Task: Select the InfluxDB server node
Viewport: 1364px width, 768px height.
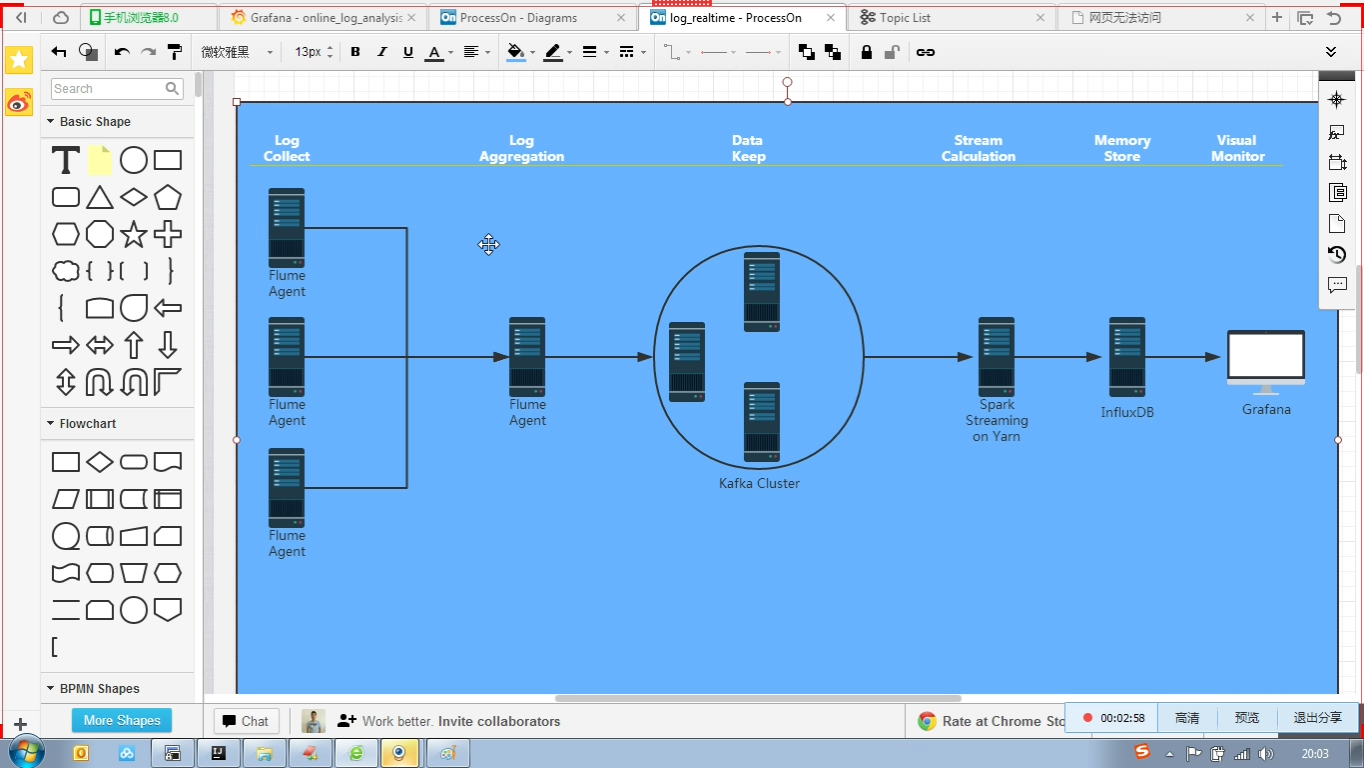Action: tap(1127, 357)
